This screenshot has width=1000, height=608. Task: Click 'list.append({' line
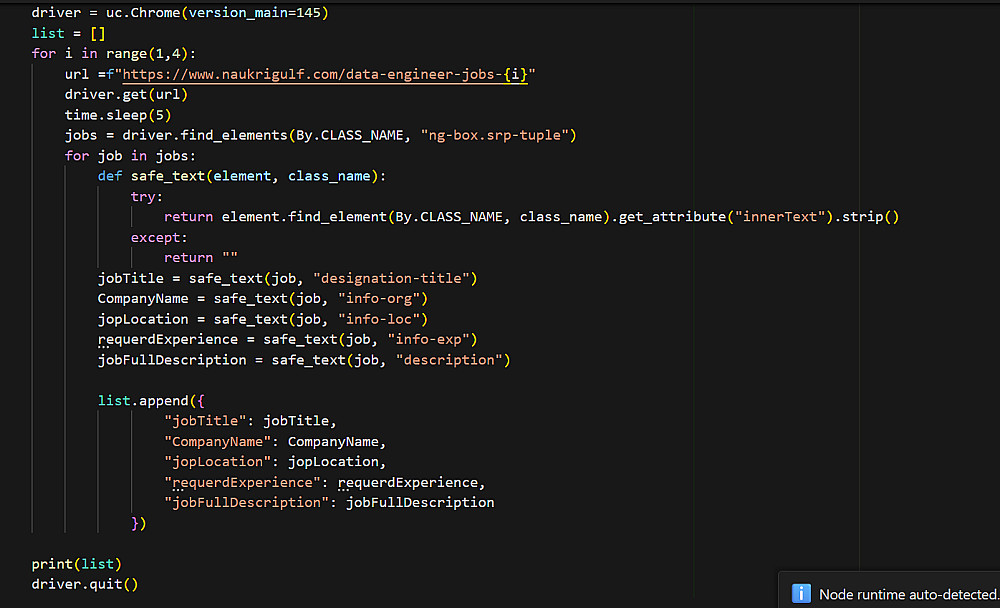[x=151, y=401]
